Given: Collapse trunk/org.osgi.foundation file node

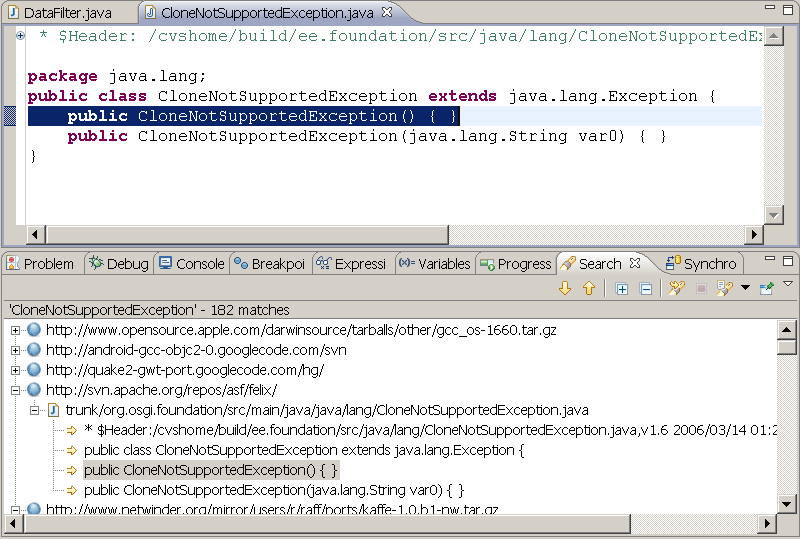Looking at the screenshot, I should pos(34,410).
